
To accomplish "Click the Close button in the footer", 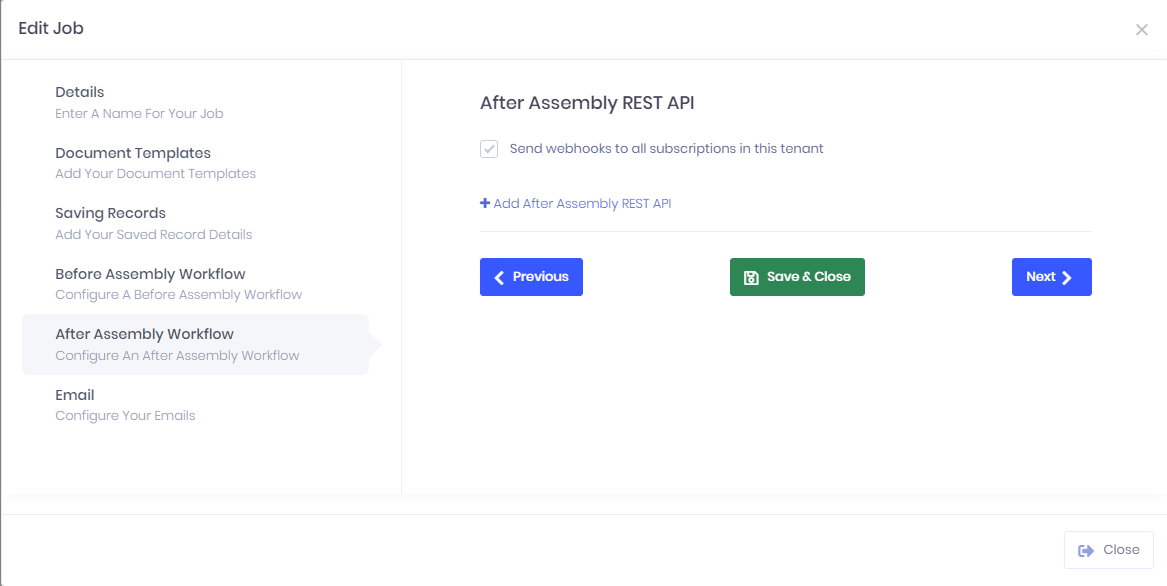I will (x=1109, y=550).
